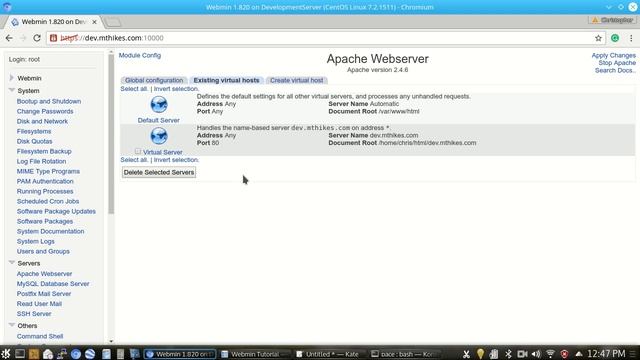Image resolution: width=640 pixels, height=360 pixels.
Task: Click the lightbulb tray icon
Action: [480, 354]
